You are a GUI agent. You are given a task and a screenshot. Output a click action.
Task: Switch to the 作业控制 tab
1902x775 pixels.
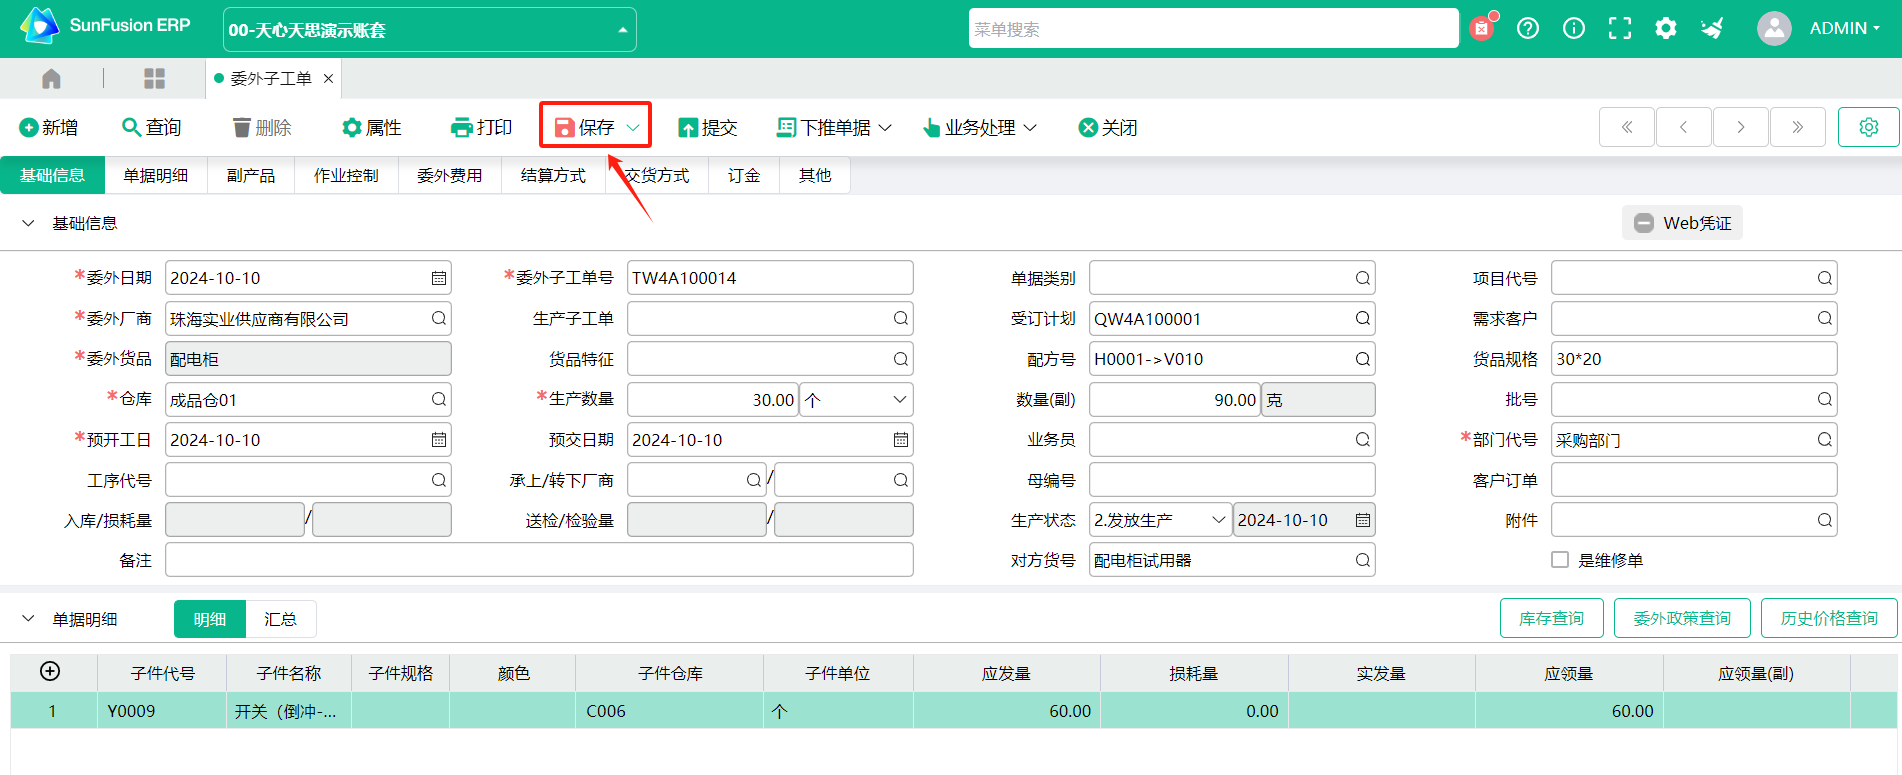(346, 175)
